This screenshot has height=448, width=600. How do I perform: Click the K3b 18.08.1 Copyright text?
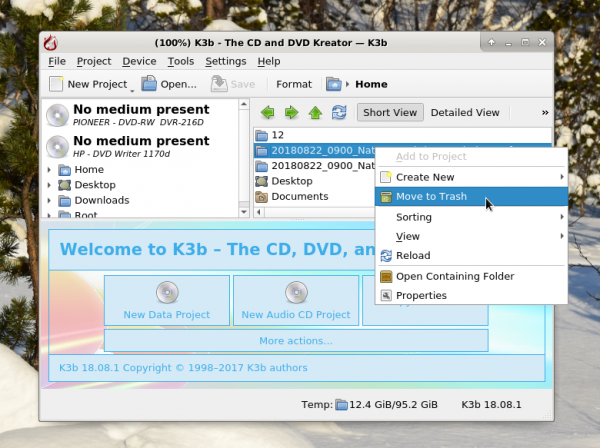pyautogui.click(x=183, y=368)
